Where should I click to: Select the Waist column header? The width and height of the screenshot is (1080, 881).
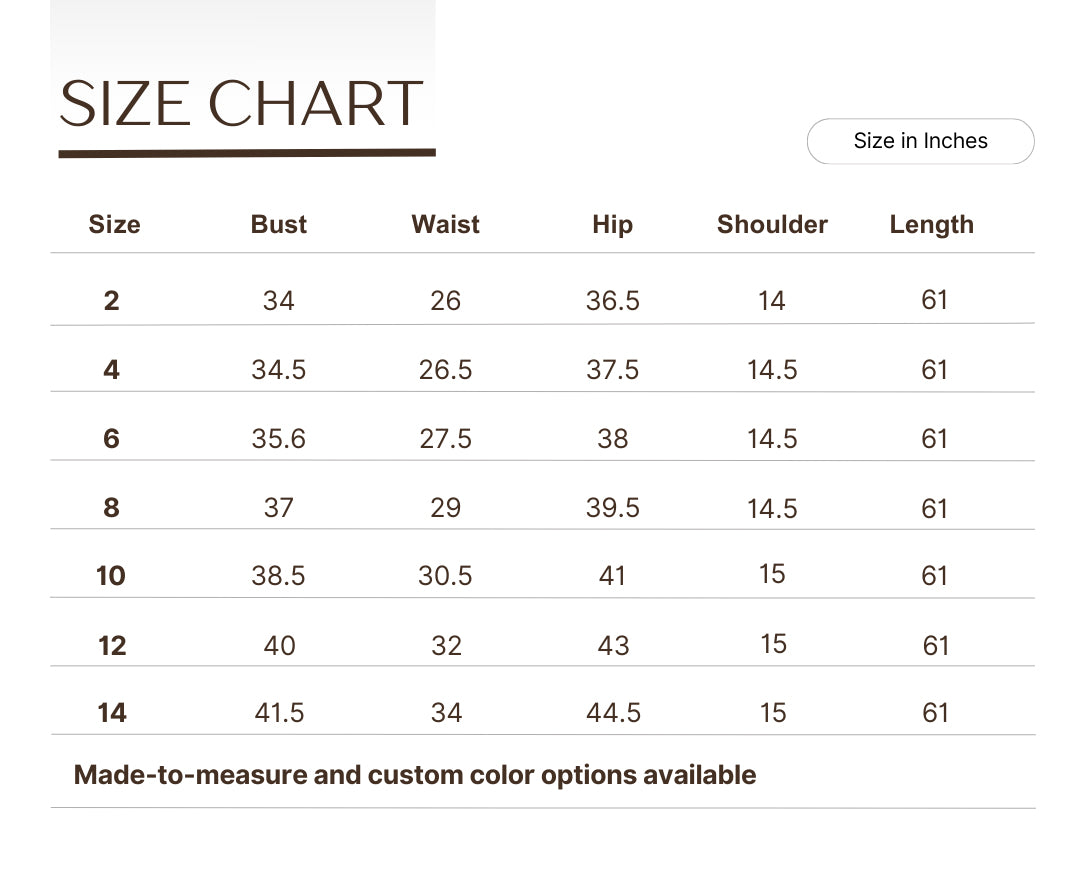tap(445, 225)
